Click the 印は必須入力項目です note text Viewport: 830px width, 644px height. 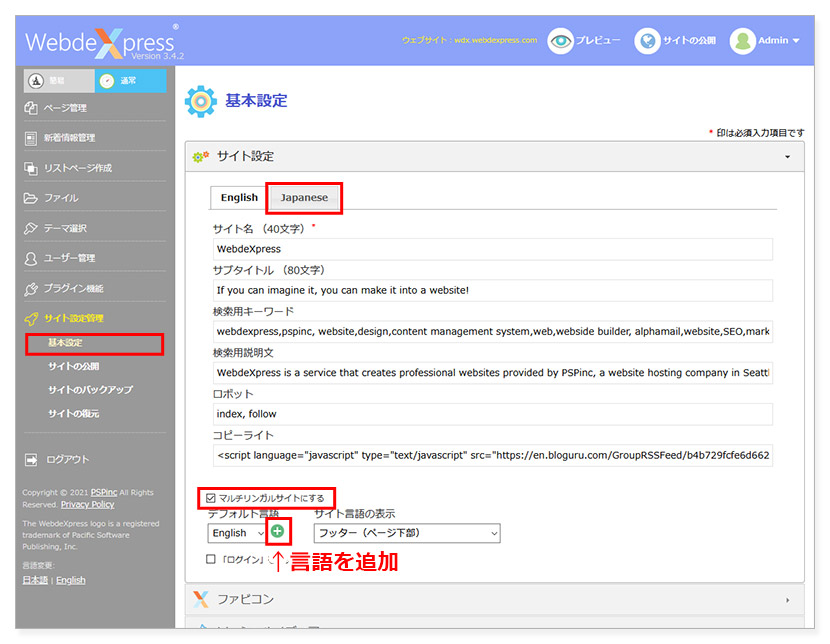(x=760, y=133)
